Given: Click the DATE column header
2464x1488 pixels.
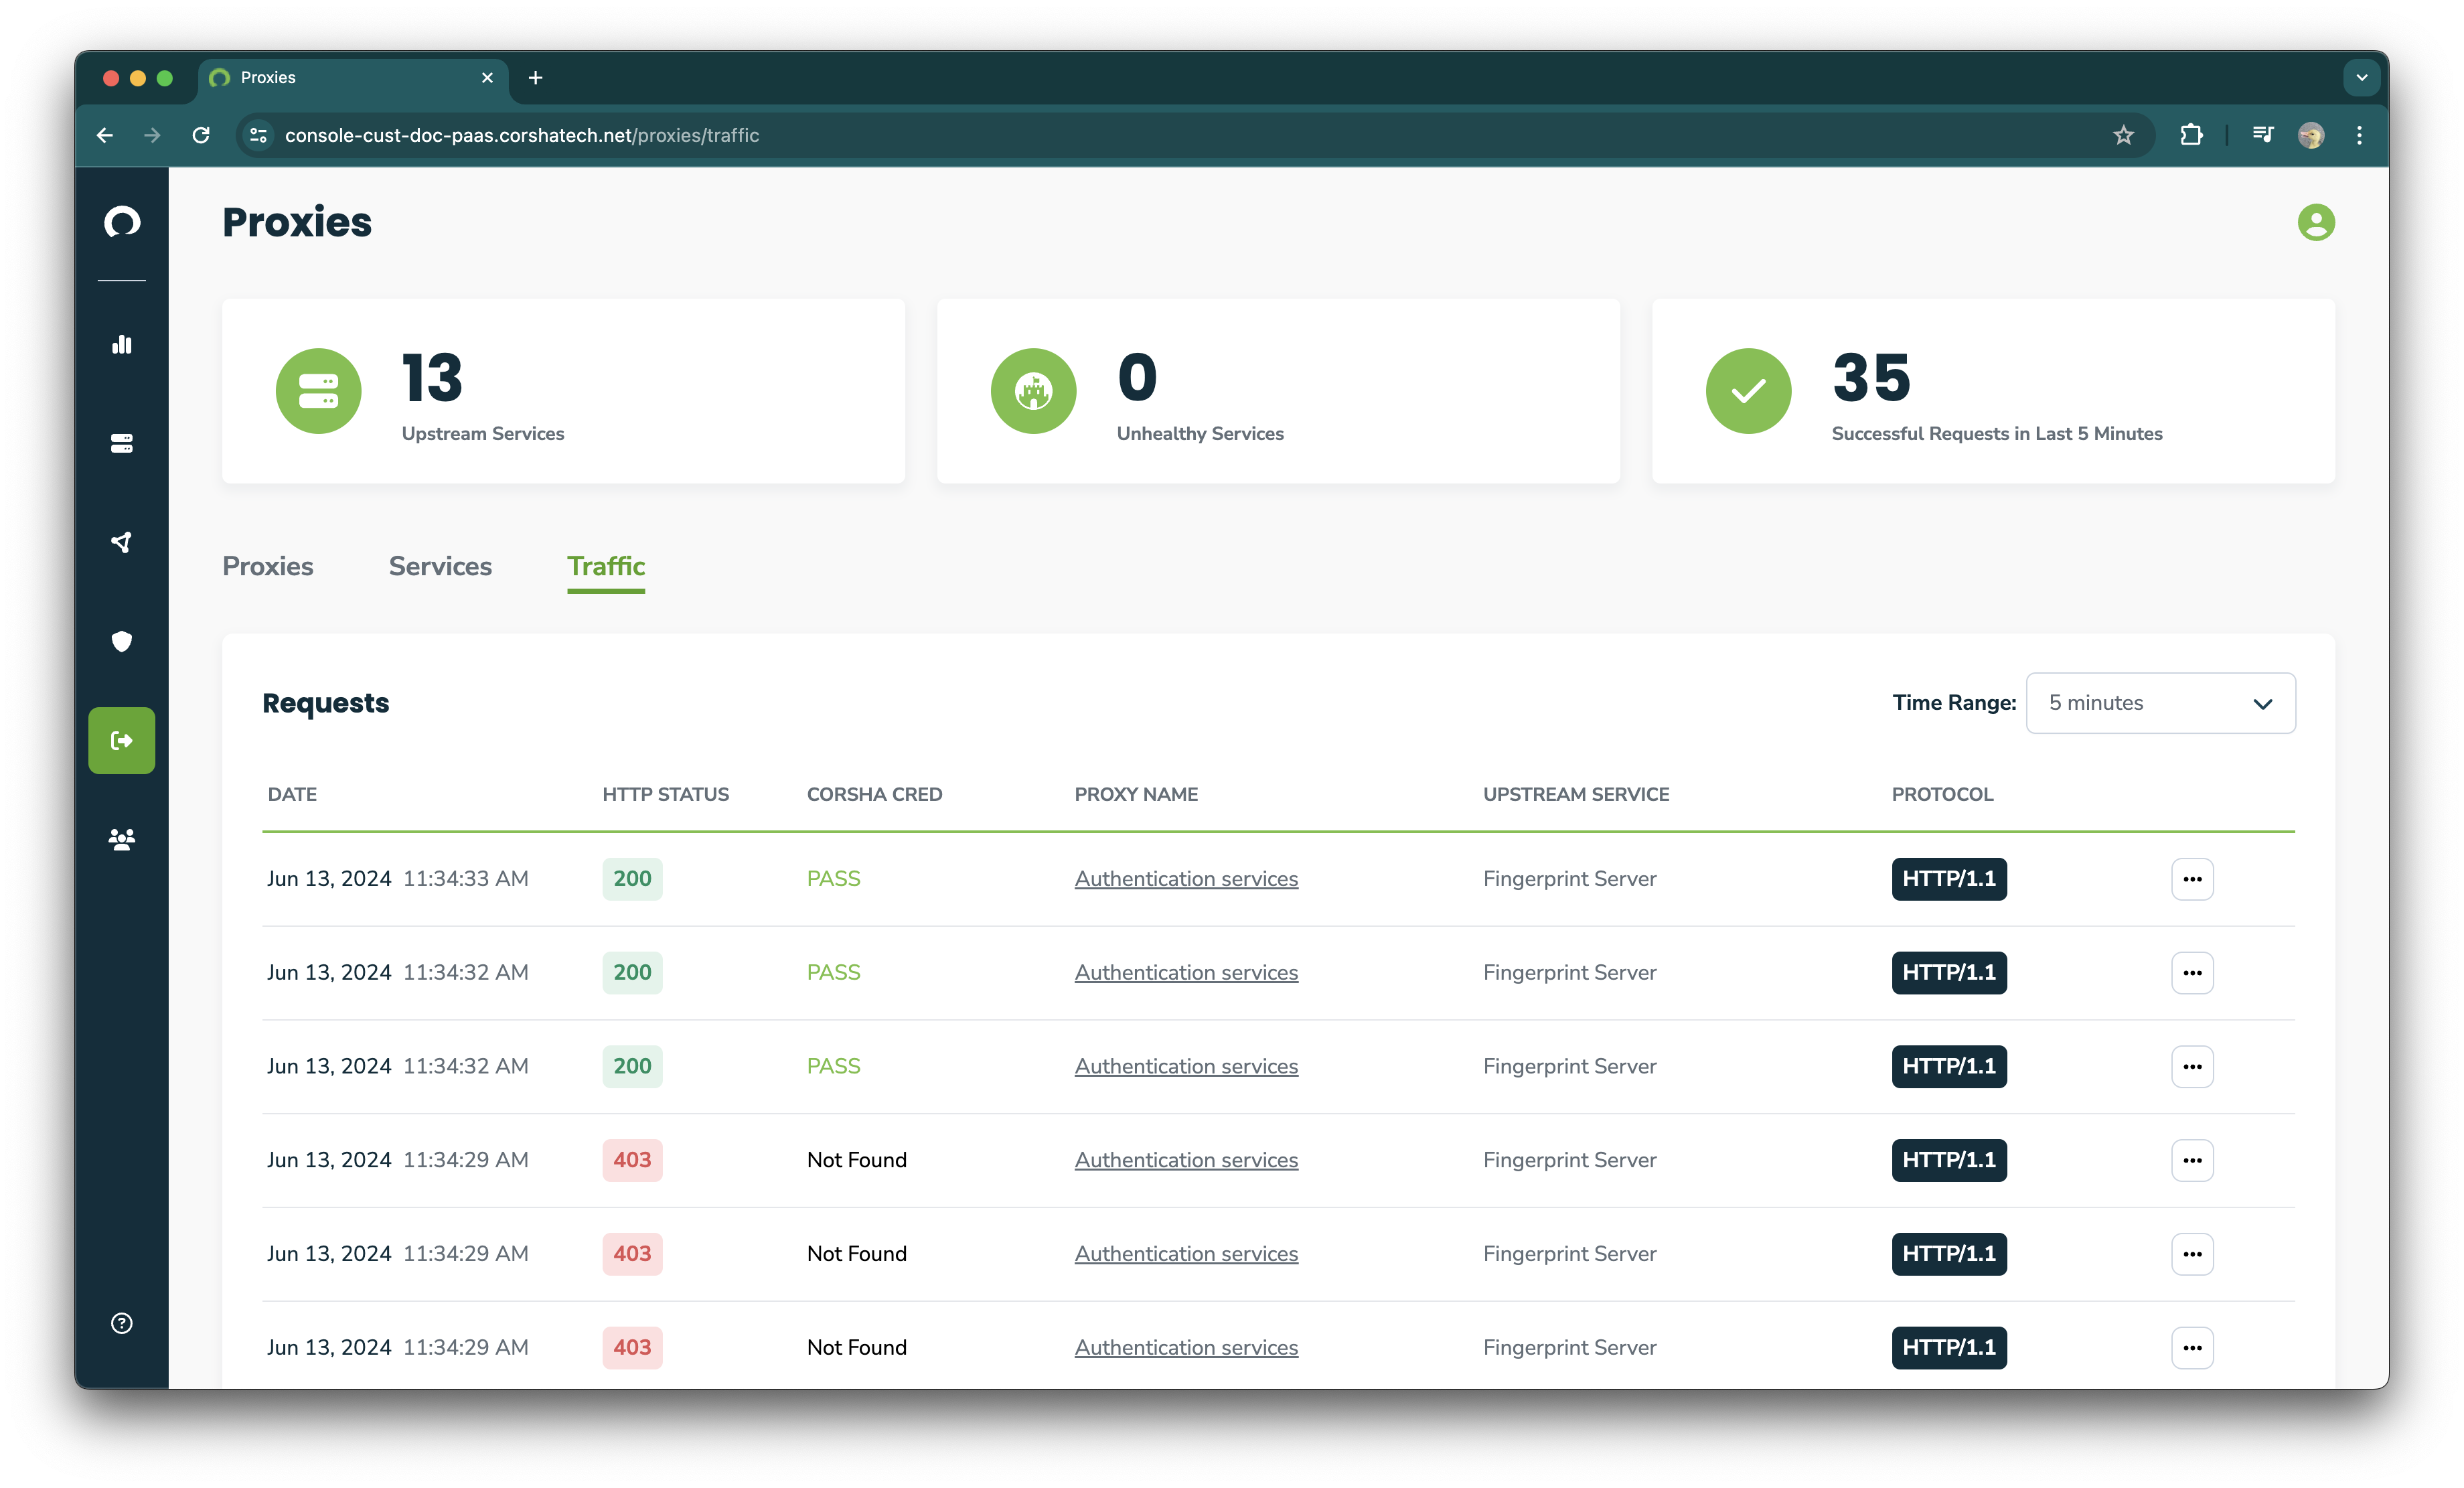Looking at the screenshot, I should pos(292,794).
